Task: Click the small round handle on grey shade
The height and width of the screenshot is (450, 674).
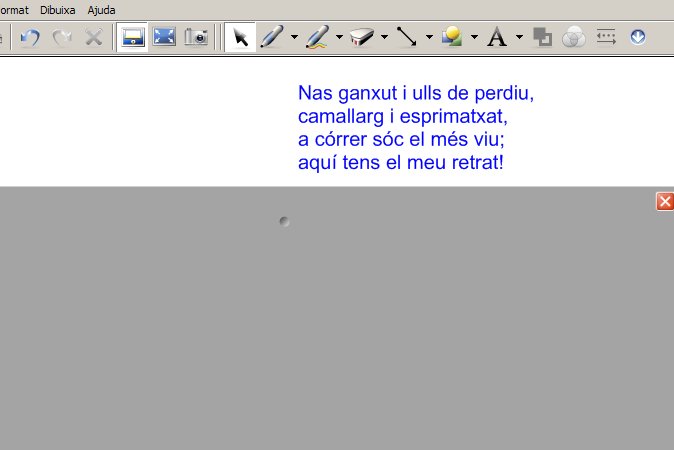Action: click(x=284, y=221)
